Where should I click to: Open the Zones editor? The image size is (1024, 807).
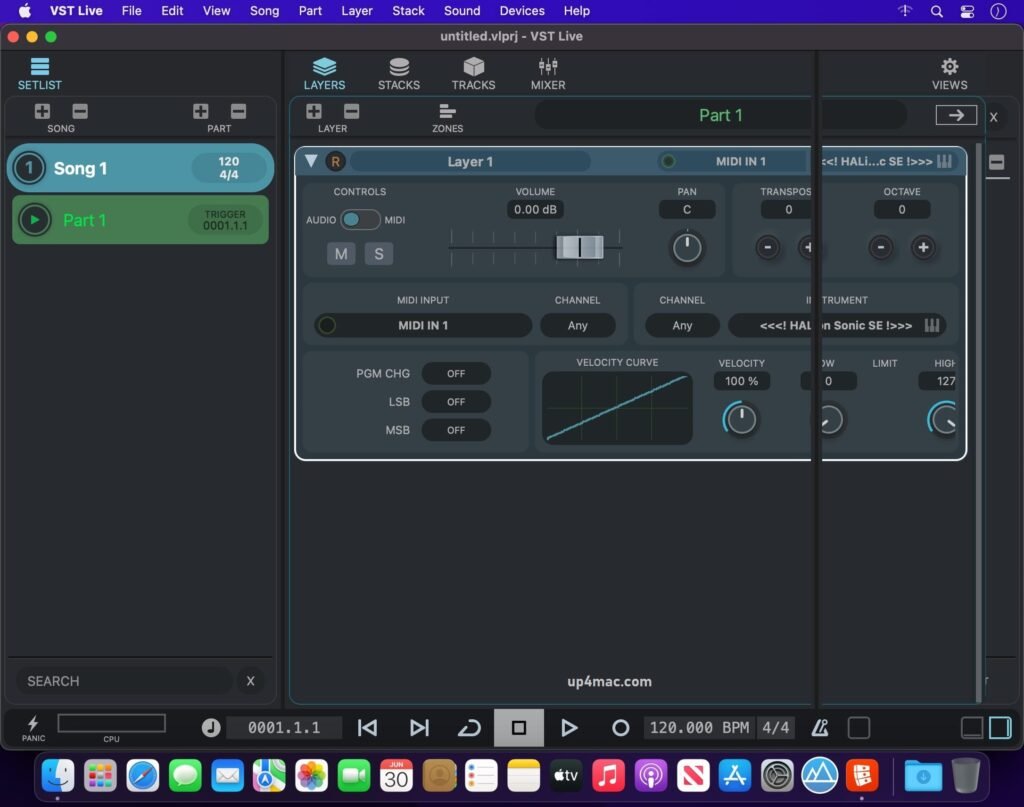click(x=447, y=115)
